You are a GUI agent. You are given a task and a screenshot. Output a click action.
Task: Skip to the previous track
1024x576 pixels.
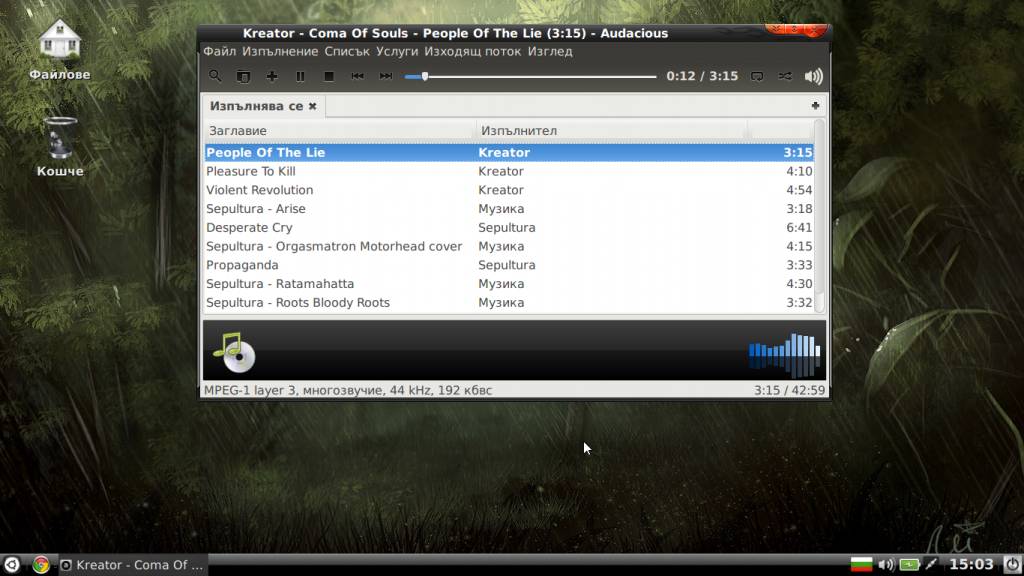click(357, 76)
